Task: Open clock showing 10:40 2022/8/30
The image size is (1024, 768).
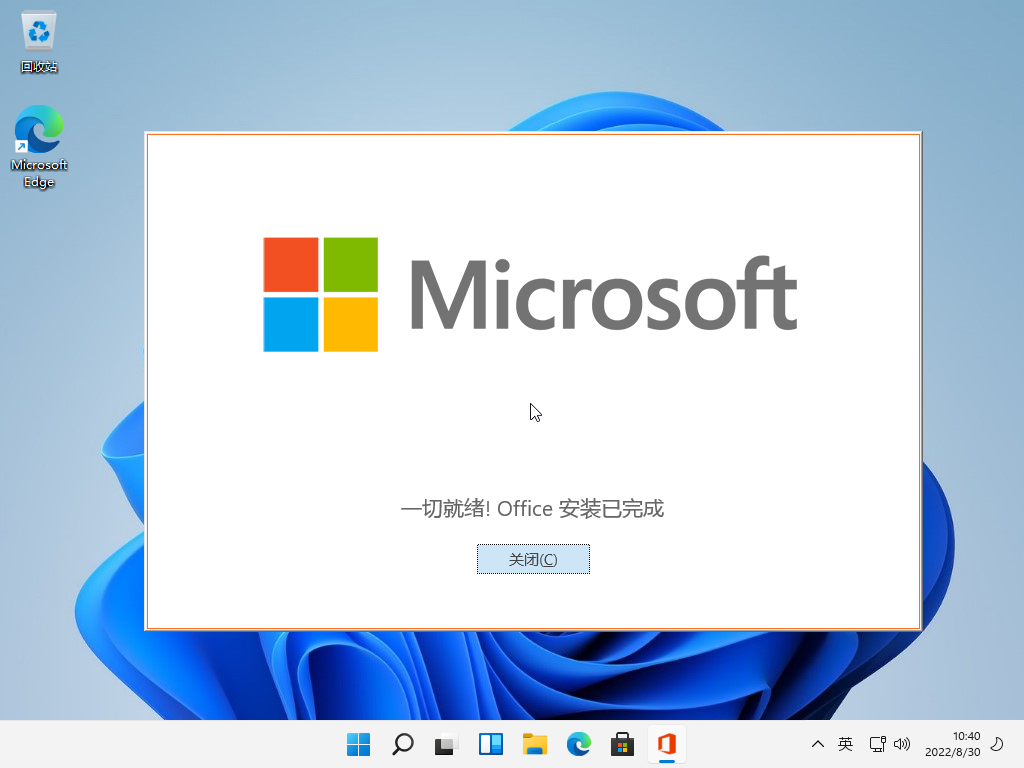Action: 953,744
